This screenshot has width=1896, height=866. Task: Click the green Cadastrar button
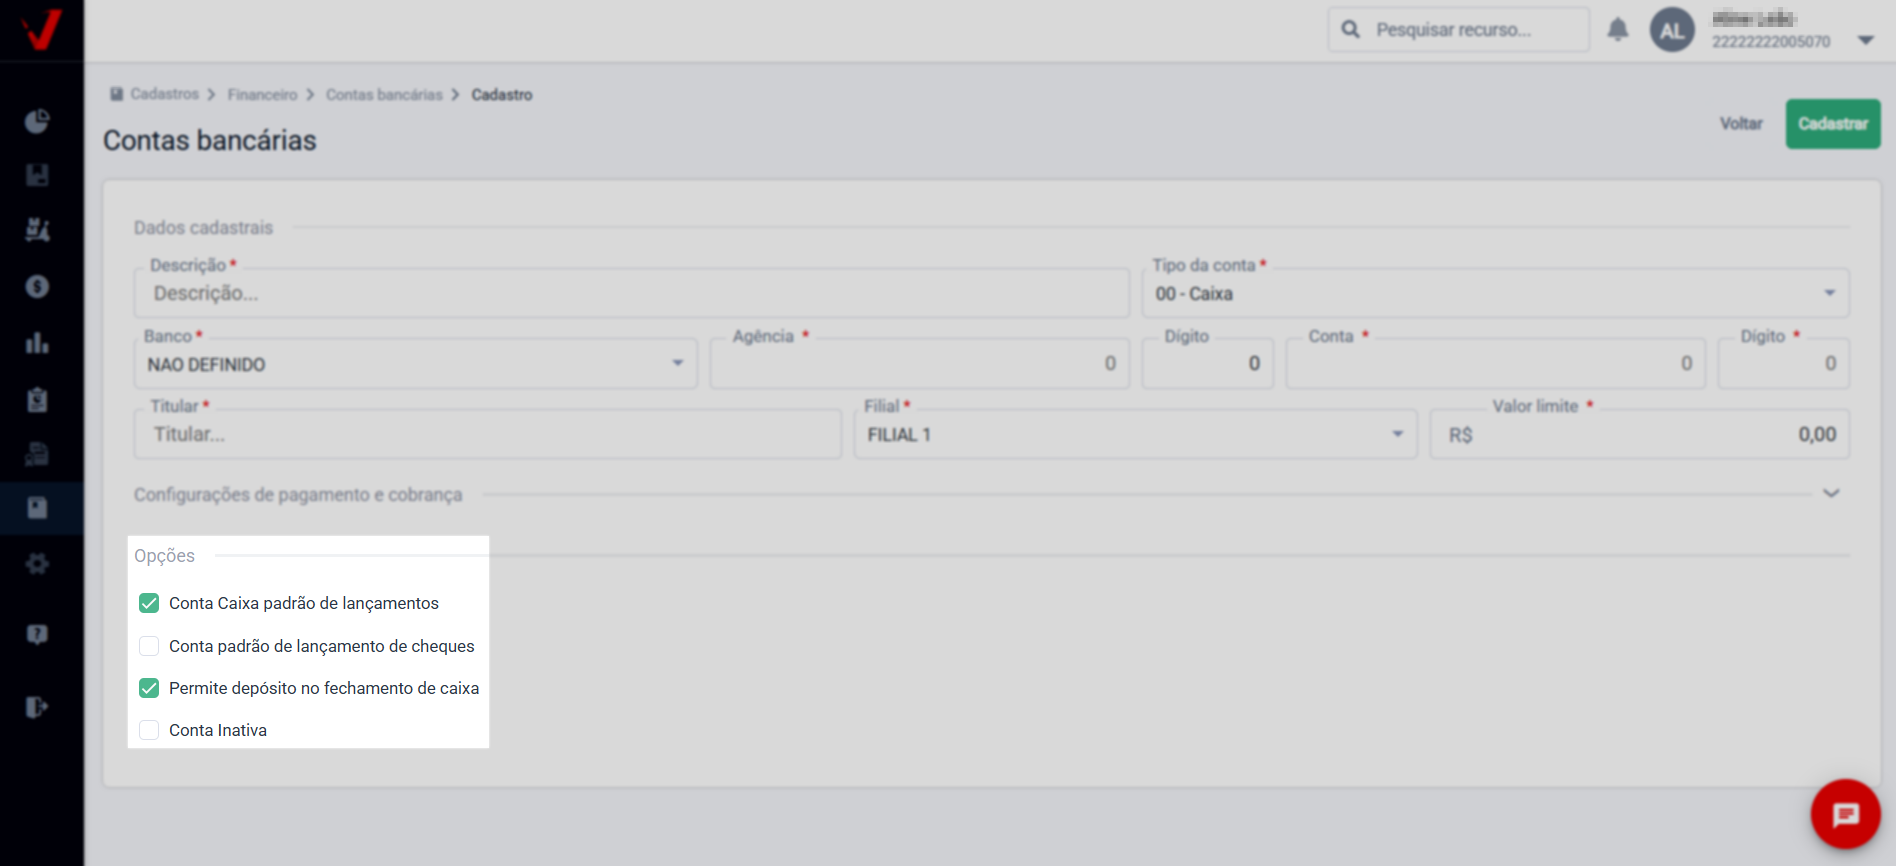click(1833, 124)
